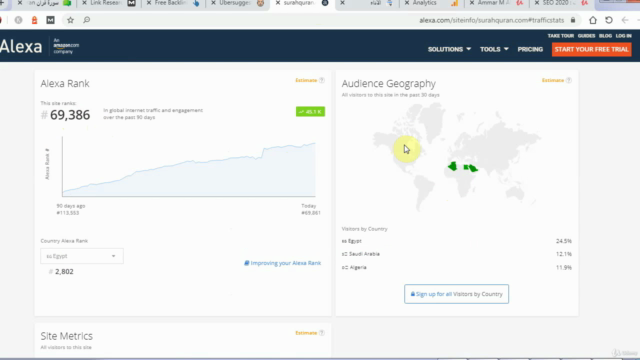Click the Audience Geography heading

[389, 84]
